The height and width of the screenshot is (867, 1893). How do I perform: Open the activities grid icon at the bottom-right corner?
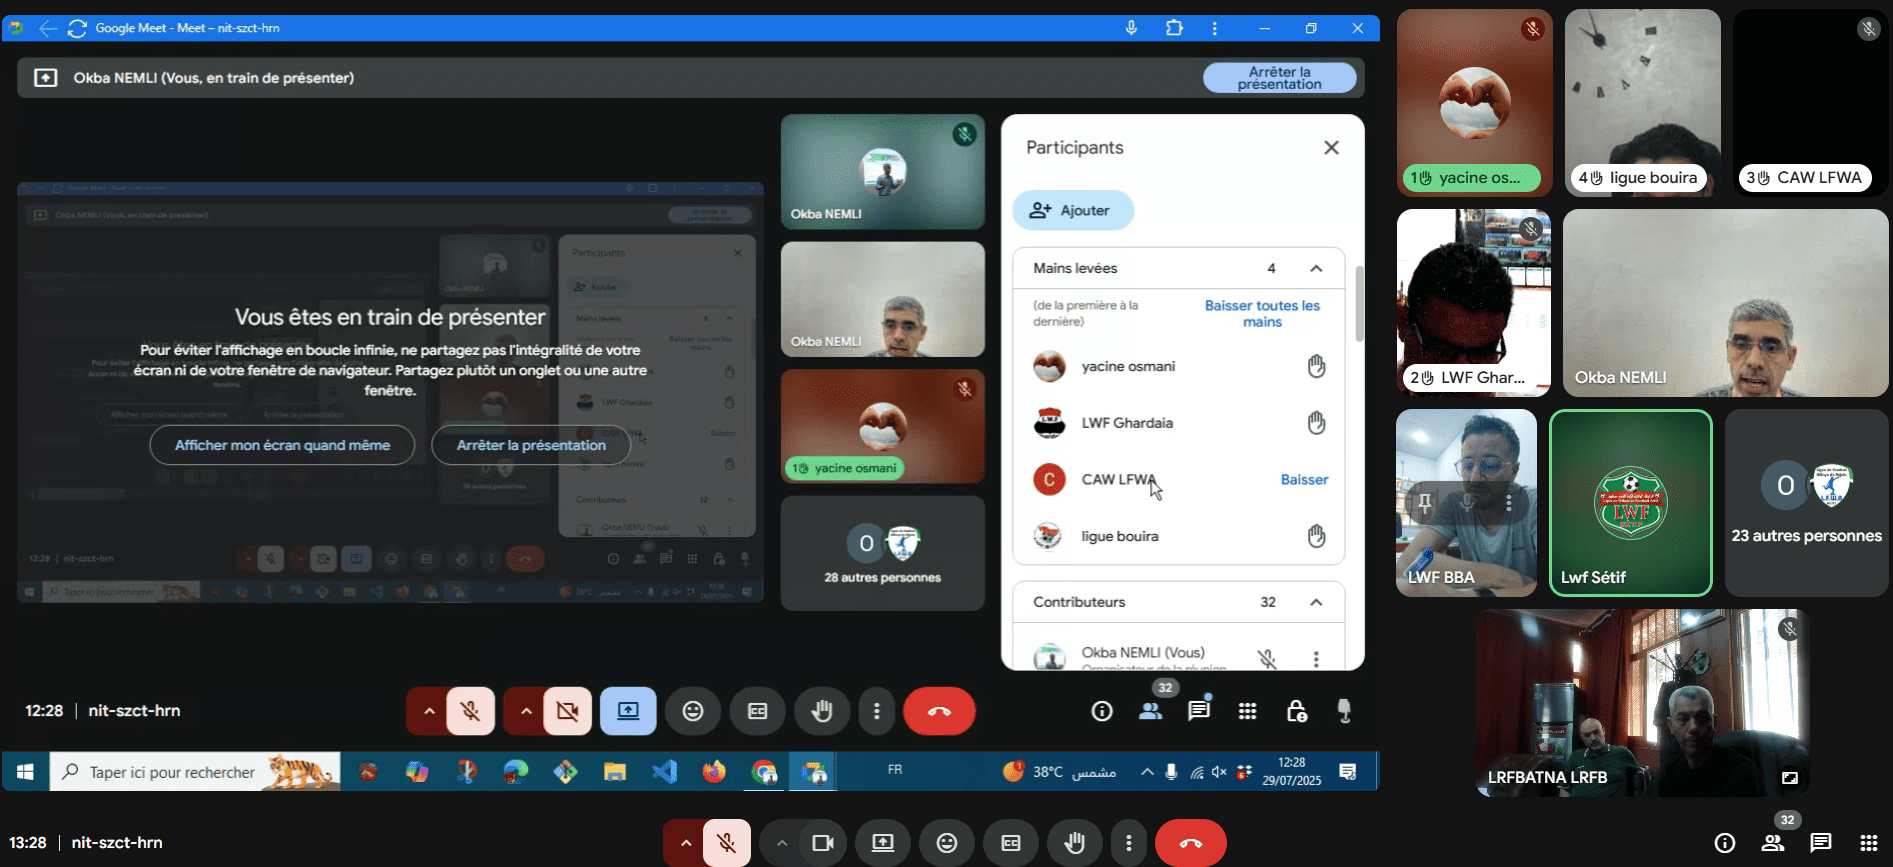(1868, 843)
